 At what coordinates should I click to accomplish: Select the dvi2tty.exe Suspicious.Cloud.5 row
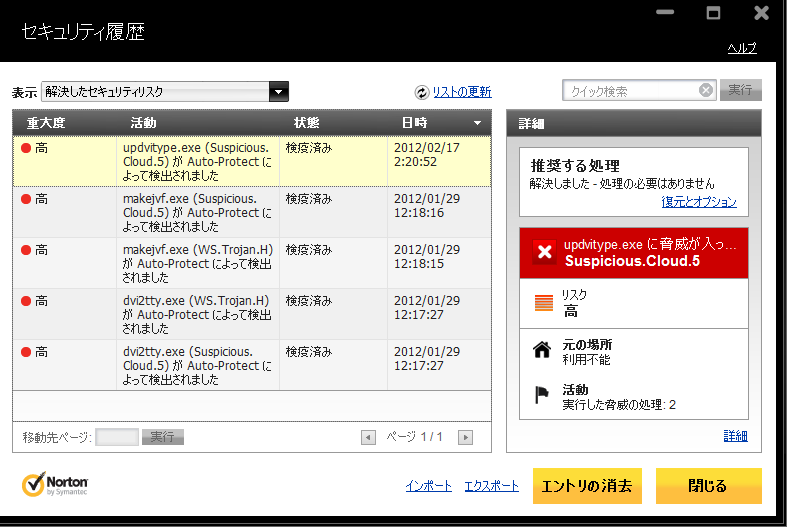[x=252, y=365]
